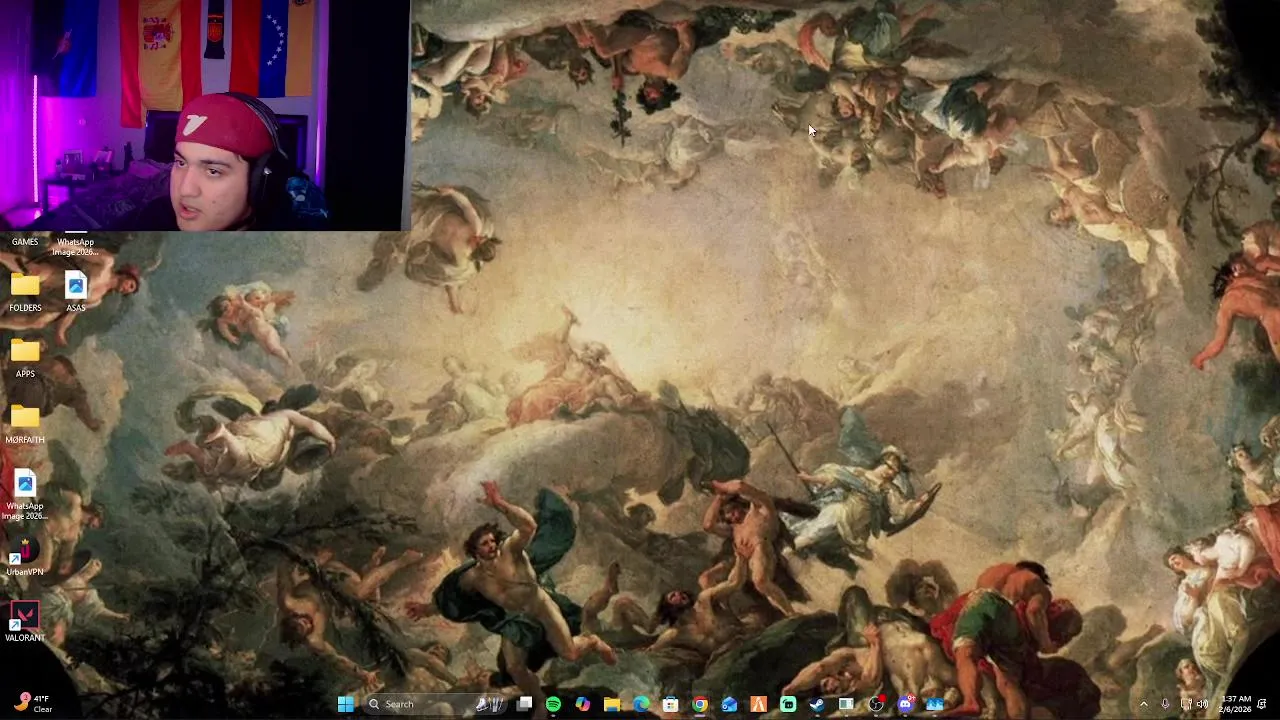Switch to Google Chrome on the taskbar
The width and height of the screenshot is (1280, 720).
(x=700, y=704)
